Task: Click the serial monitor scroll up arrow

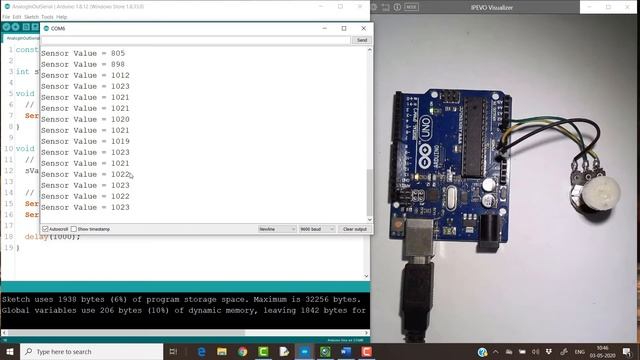Action: tap(369, 50)
